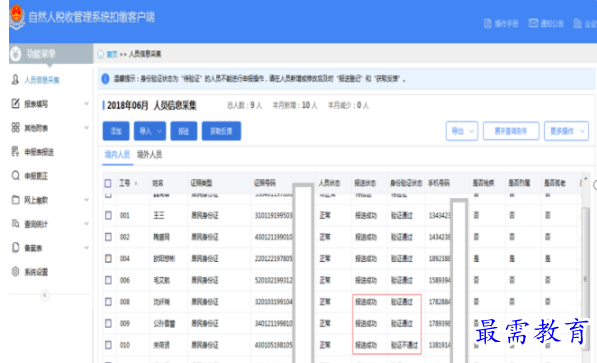This screenshot has width=597, height=363.
Task: Click the national emblem logo
Action: pos(16,17)
